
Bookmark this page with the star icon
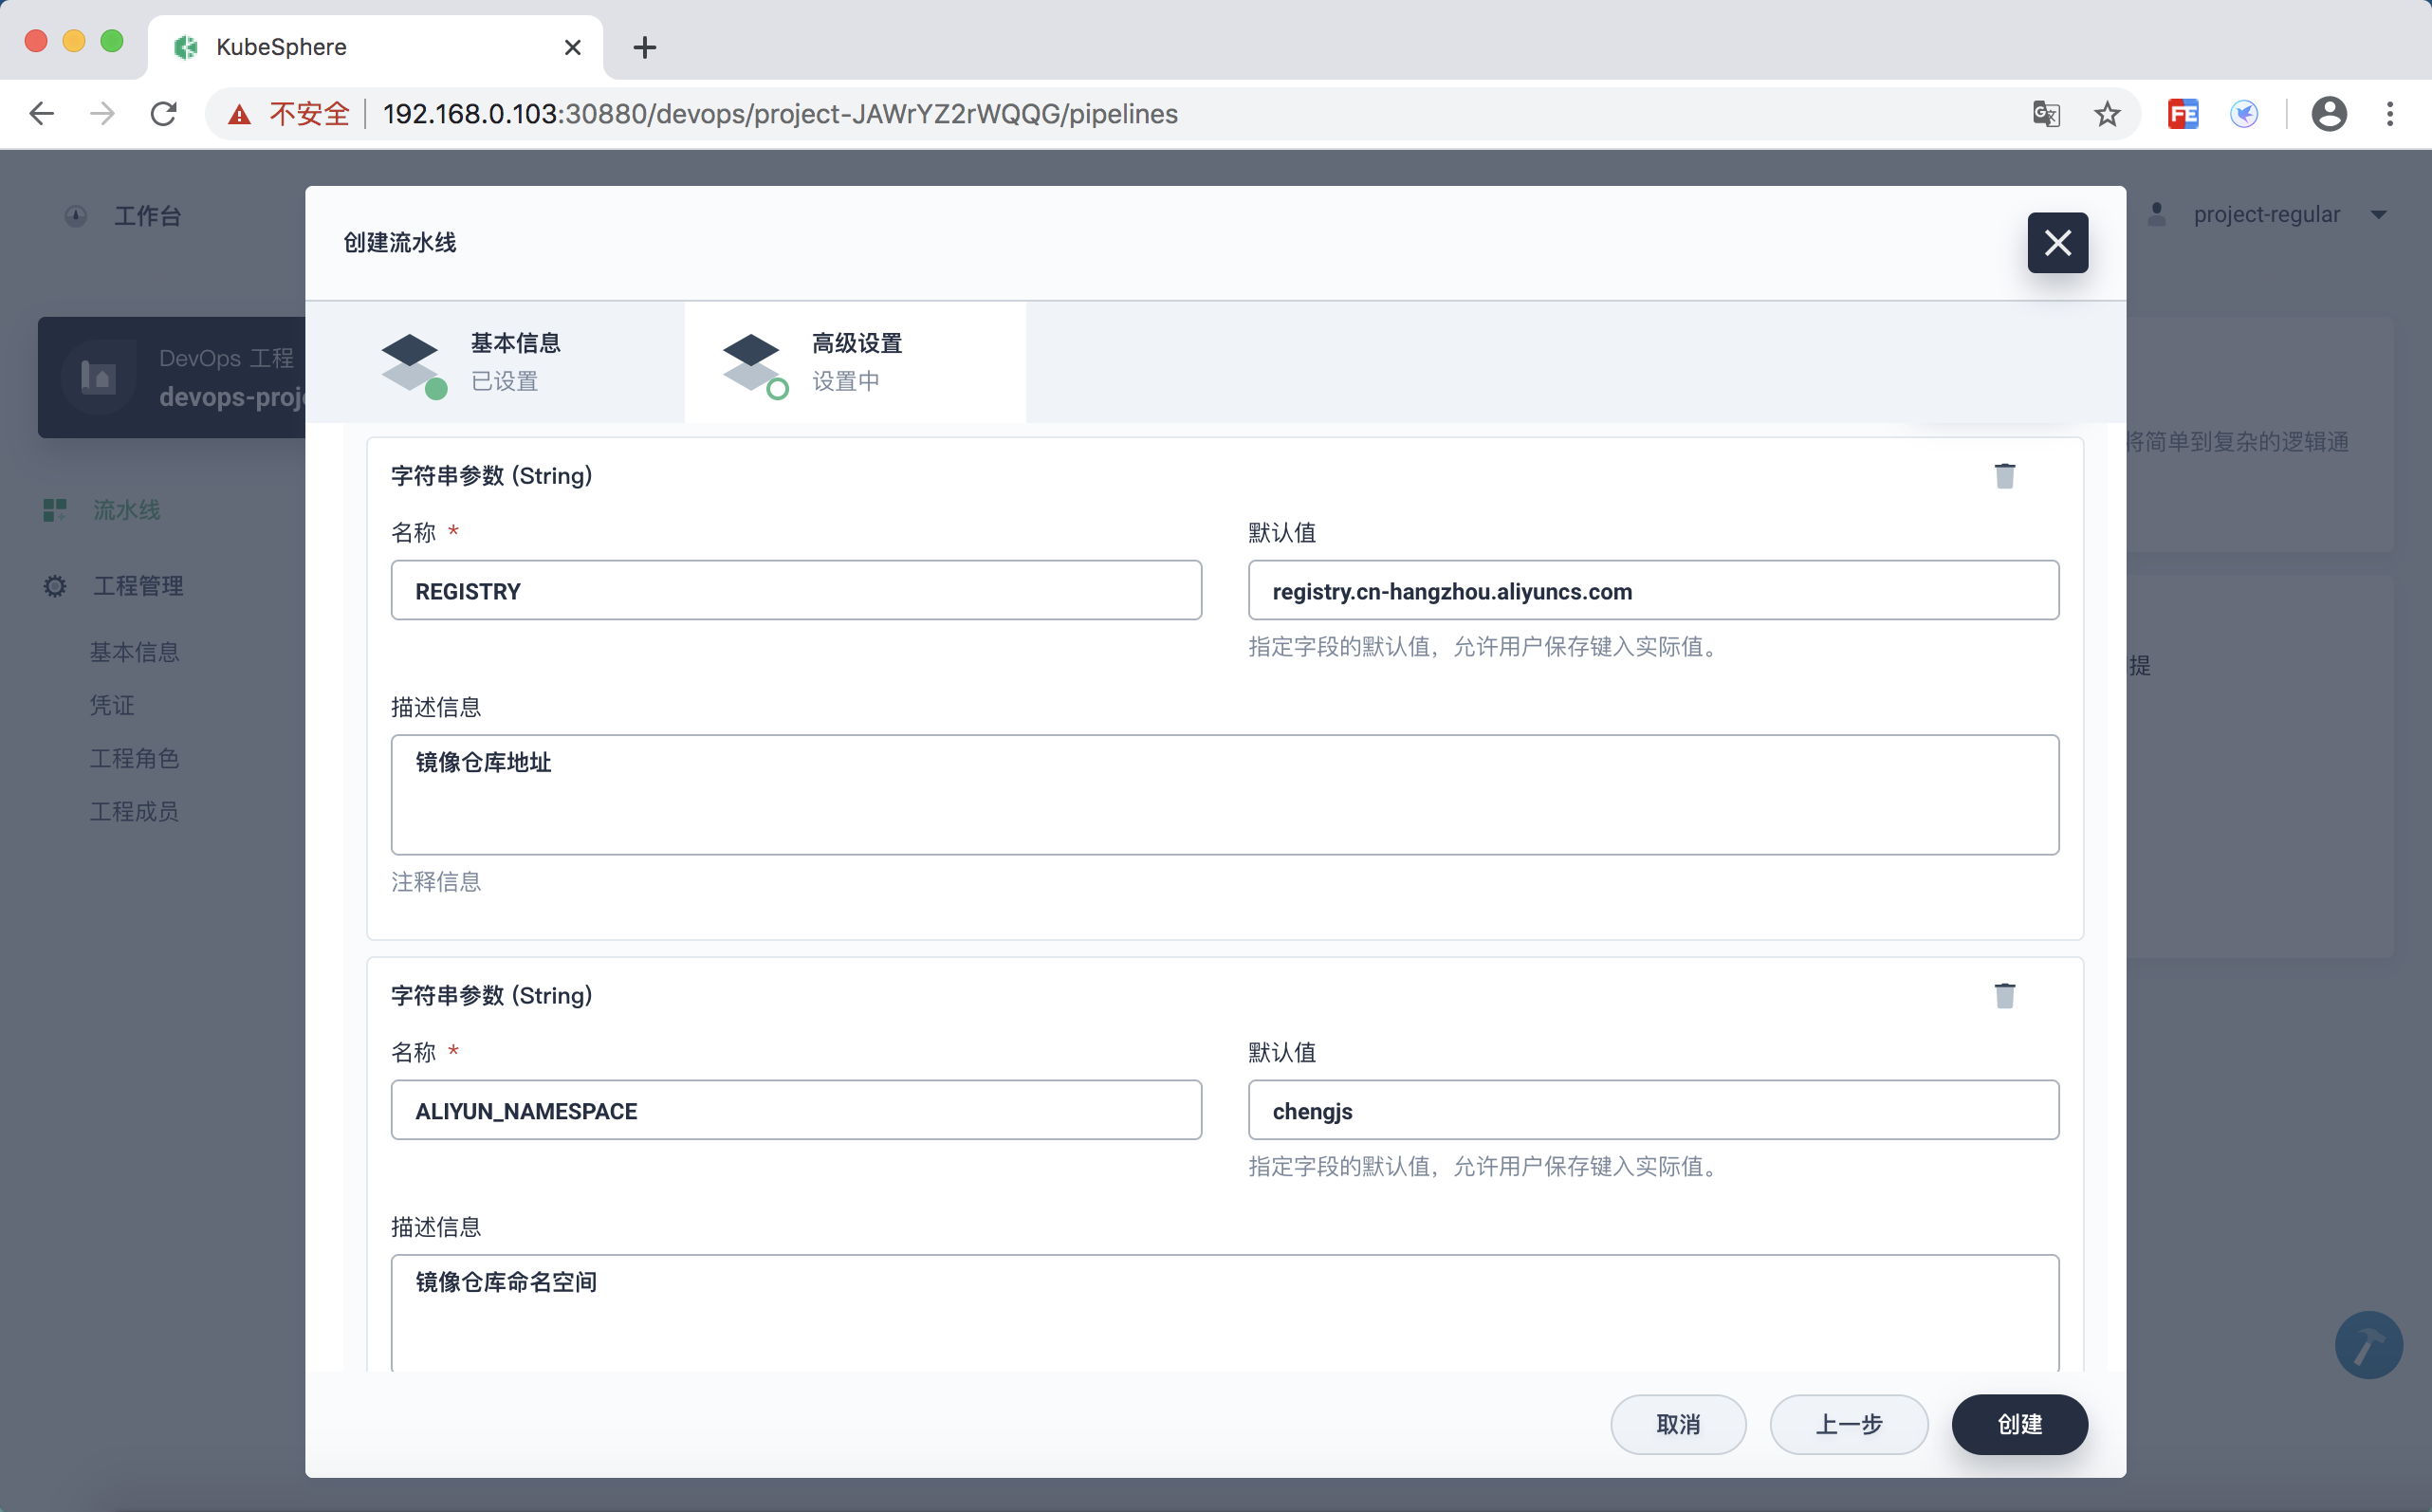[x=2107, y=114]
